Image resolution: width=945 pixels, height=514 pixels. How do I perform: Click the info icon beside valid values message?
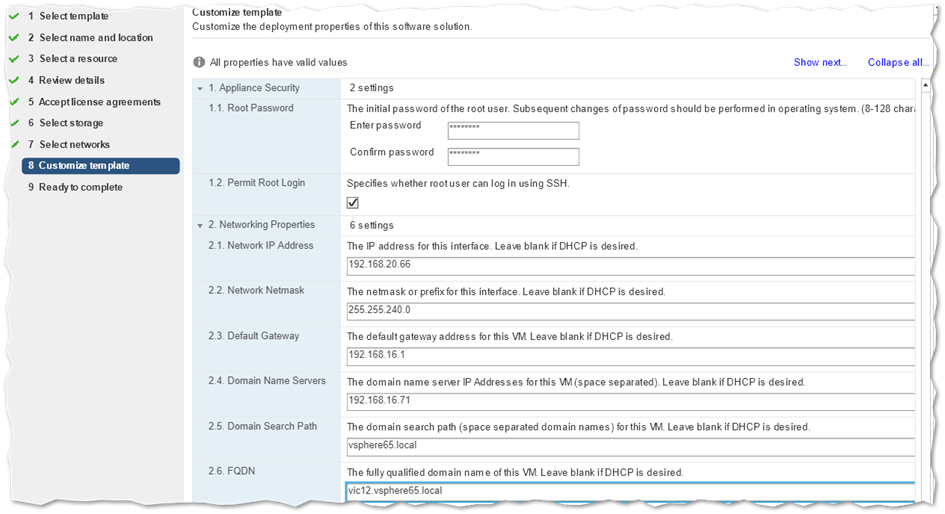pyautogui.click(x=199, y=62)
